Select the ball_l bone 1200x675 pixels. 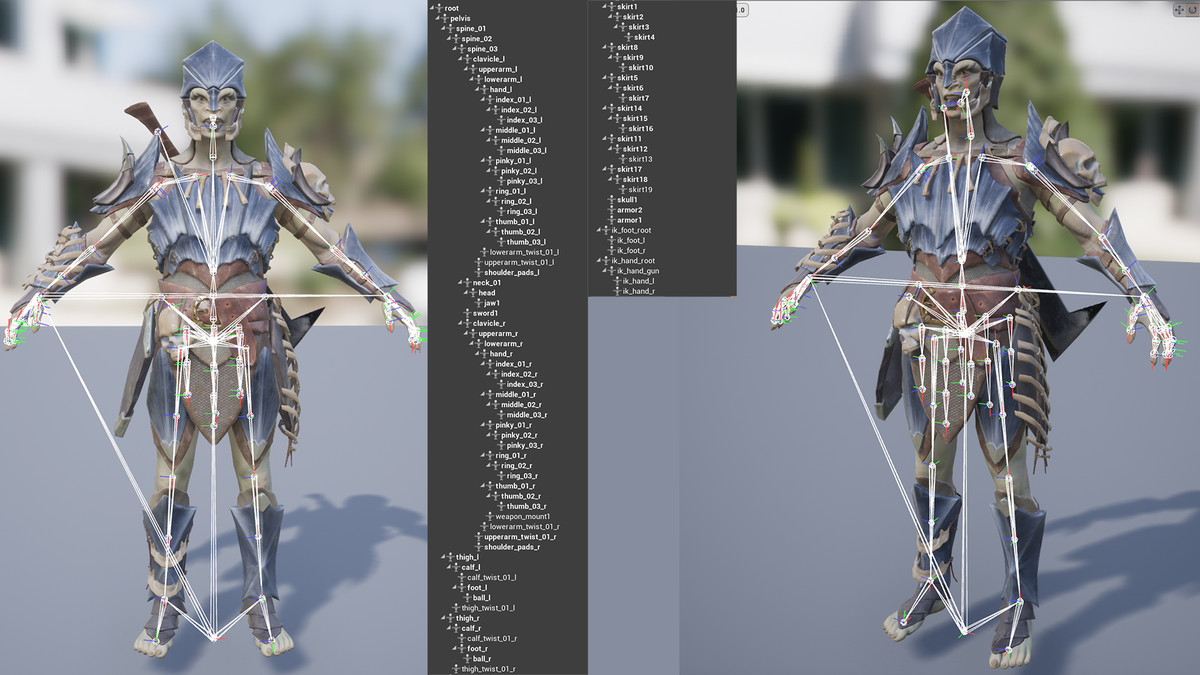pyautogui.click(x=481, y=597)
